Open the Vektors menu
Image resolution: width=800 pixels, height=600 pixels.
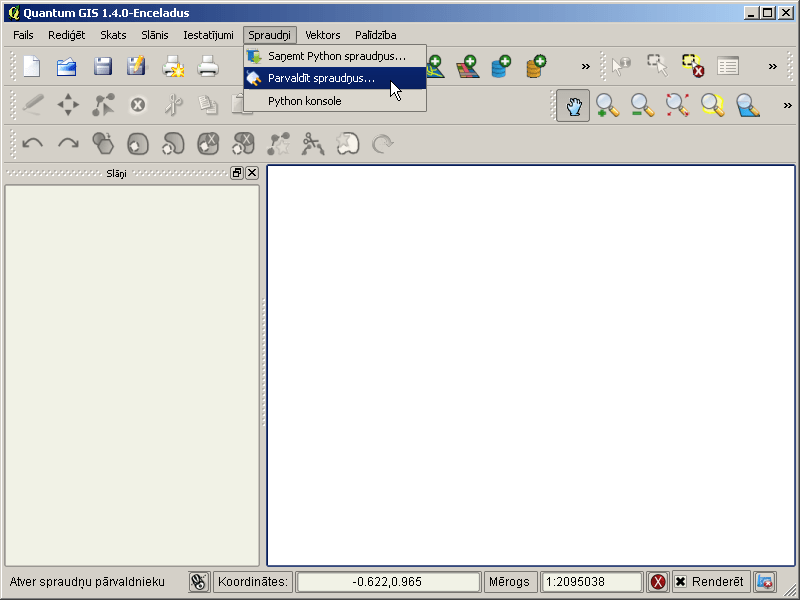[322, 35]
